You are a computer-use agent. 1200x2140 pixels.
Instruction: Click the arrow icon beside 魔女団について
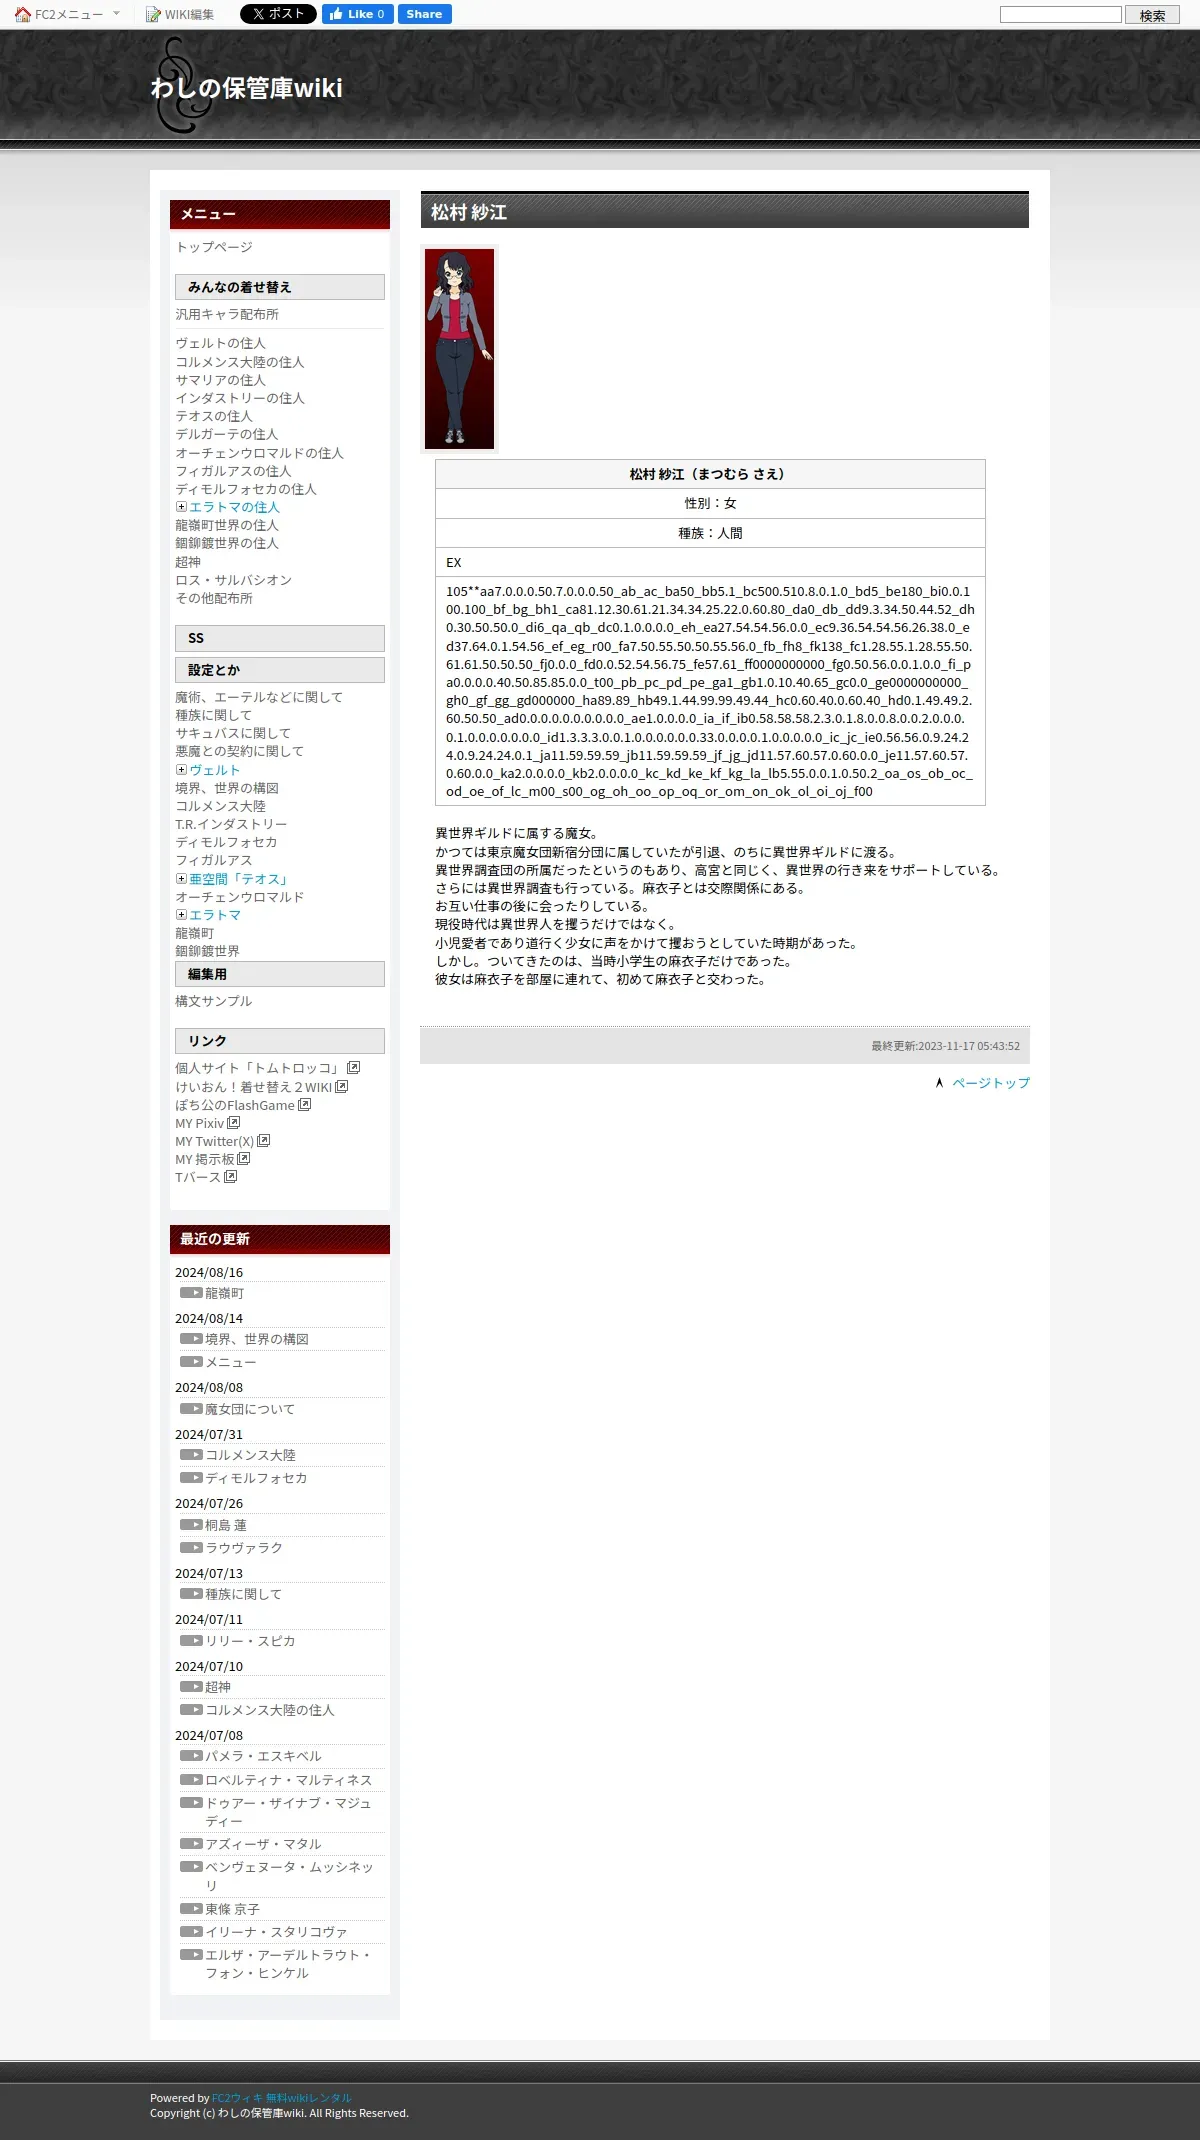coord(191,1409)
